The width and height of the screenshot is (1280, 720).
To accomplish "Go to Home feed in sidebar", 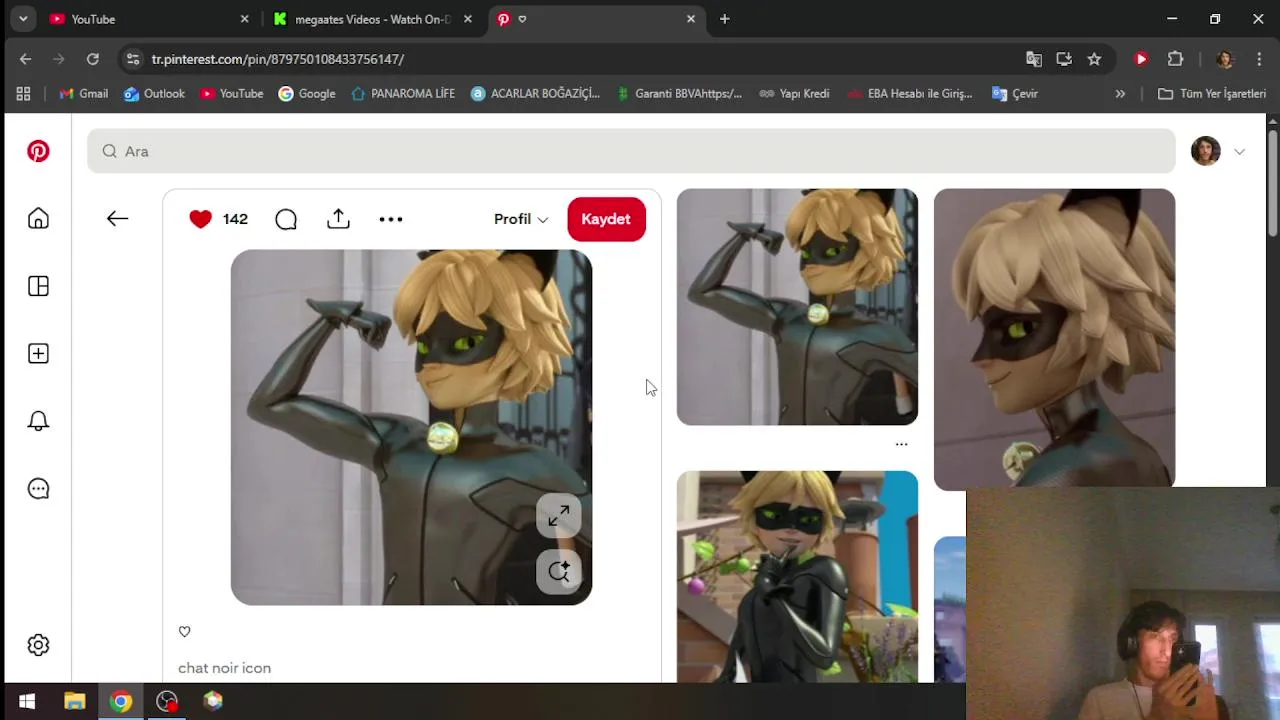I will tap(38, 219).
